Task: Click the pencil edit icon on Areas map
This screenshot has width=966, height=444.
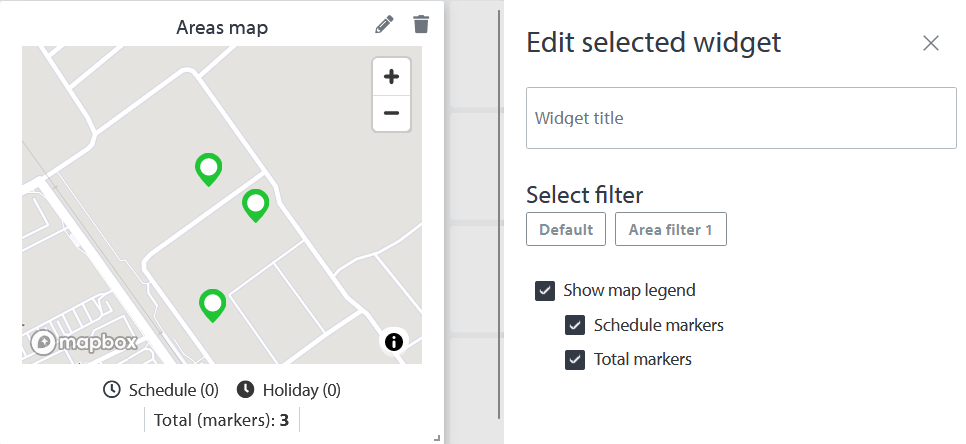Action: pyautogui.click(x=385, y=25)
